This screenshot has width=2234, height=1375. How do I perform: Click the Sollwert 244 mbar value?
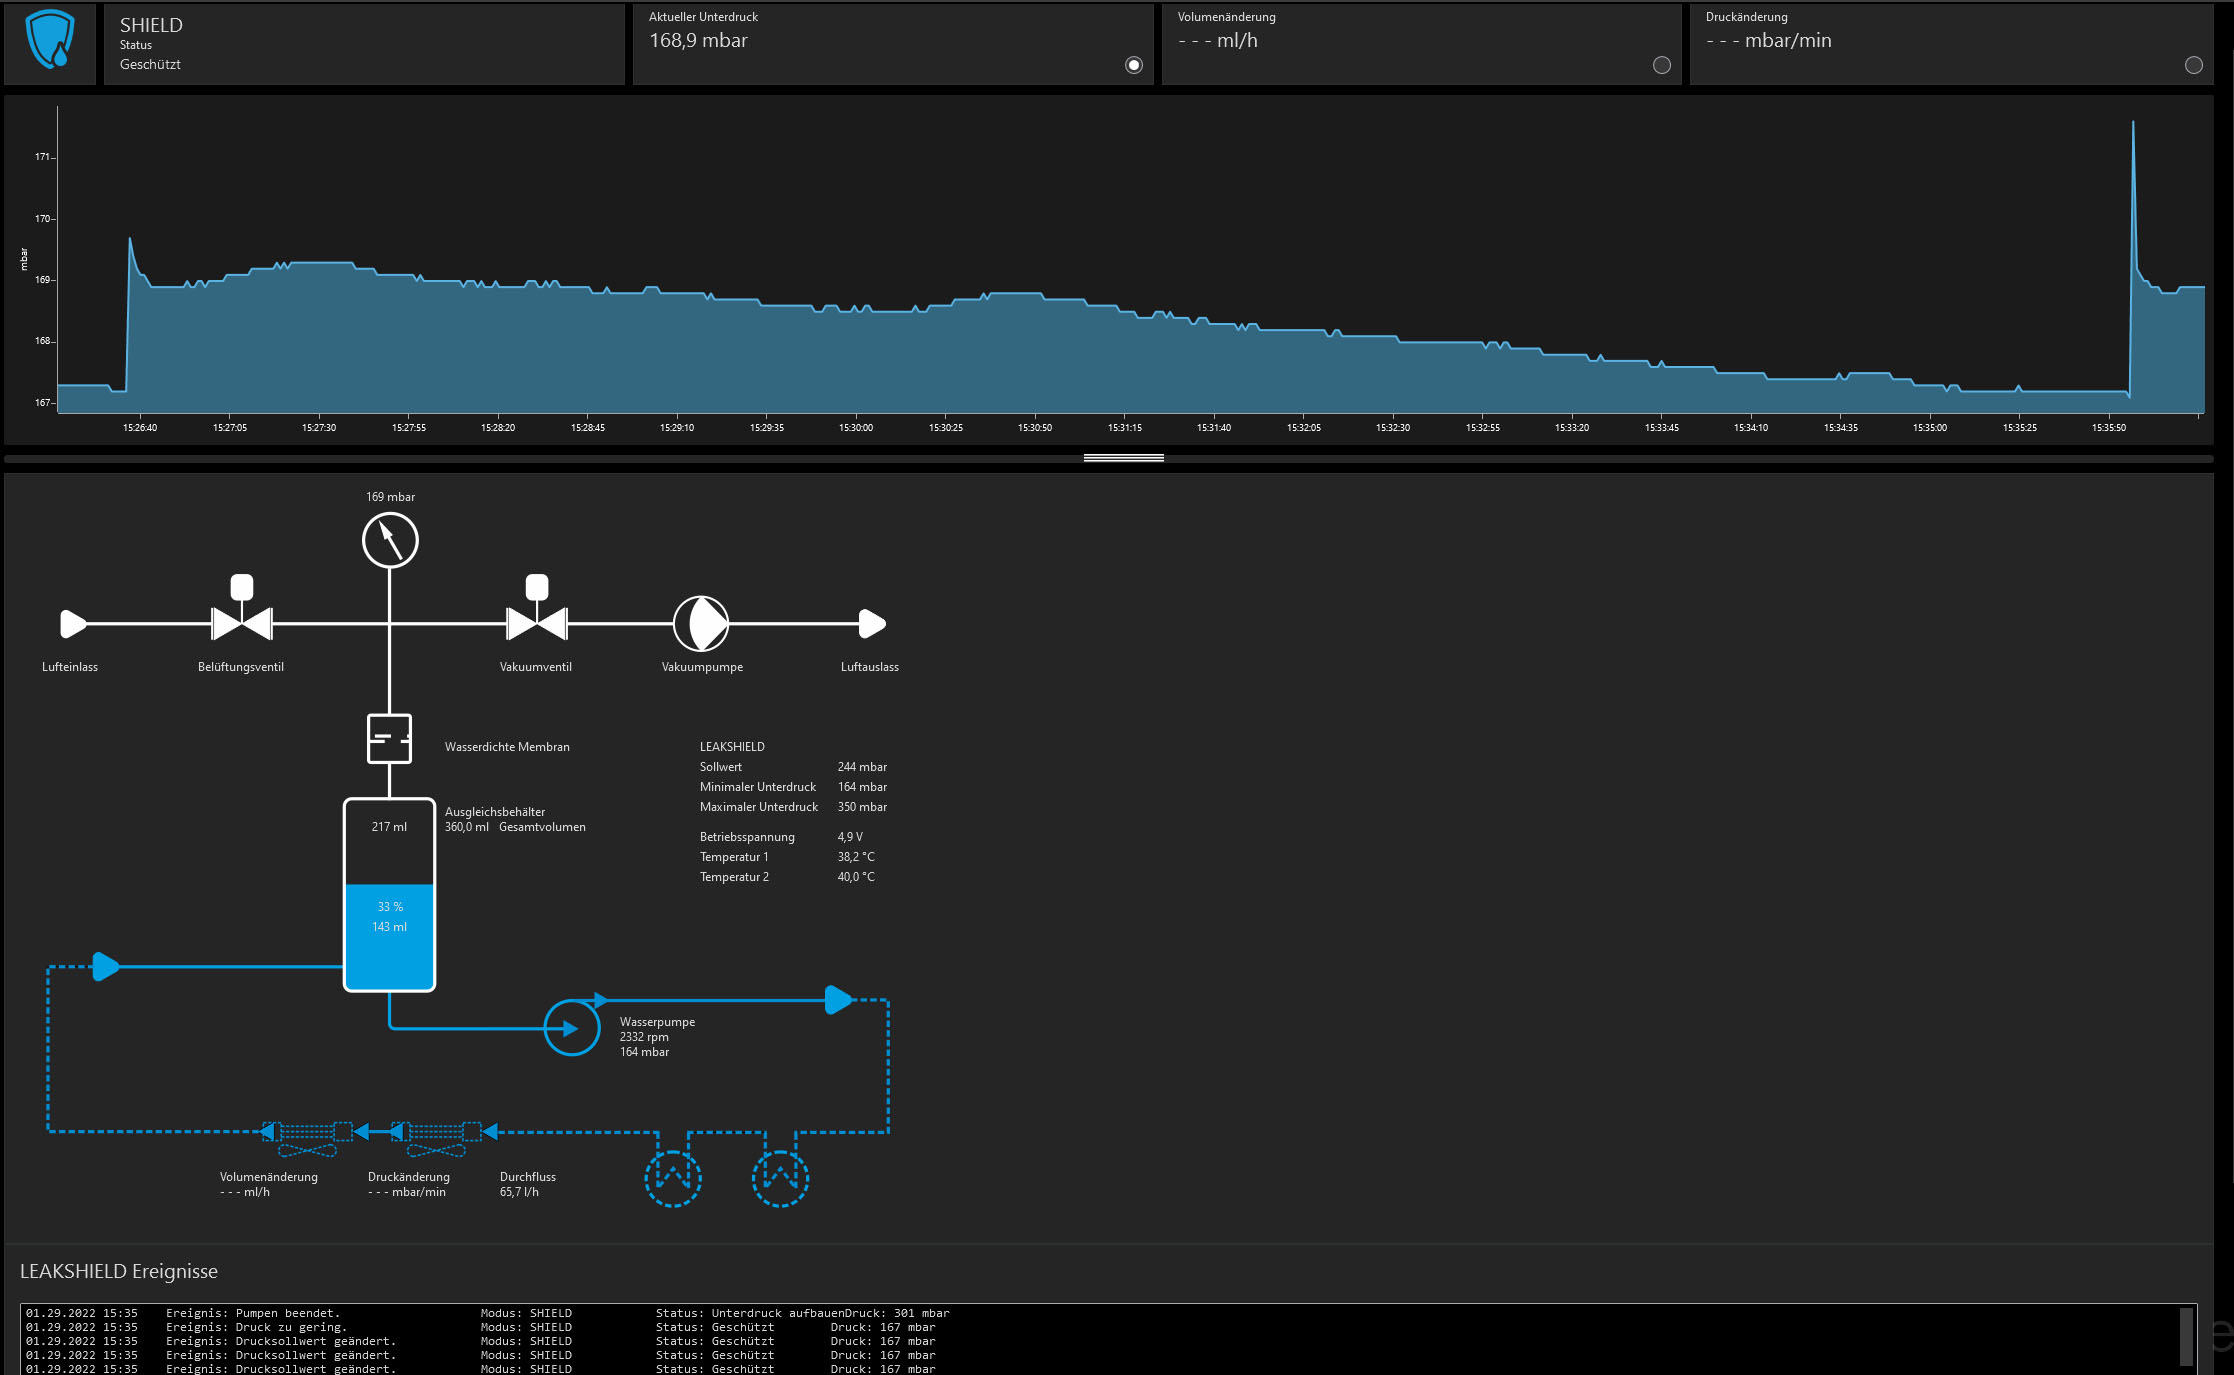click(862, 767)
